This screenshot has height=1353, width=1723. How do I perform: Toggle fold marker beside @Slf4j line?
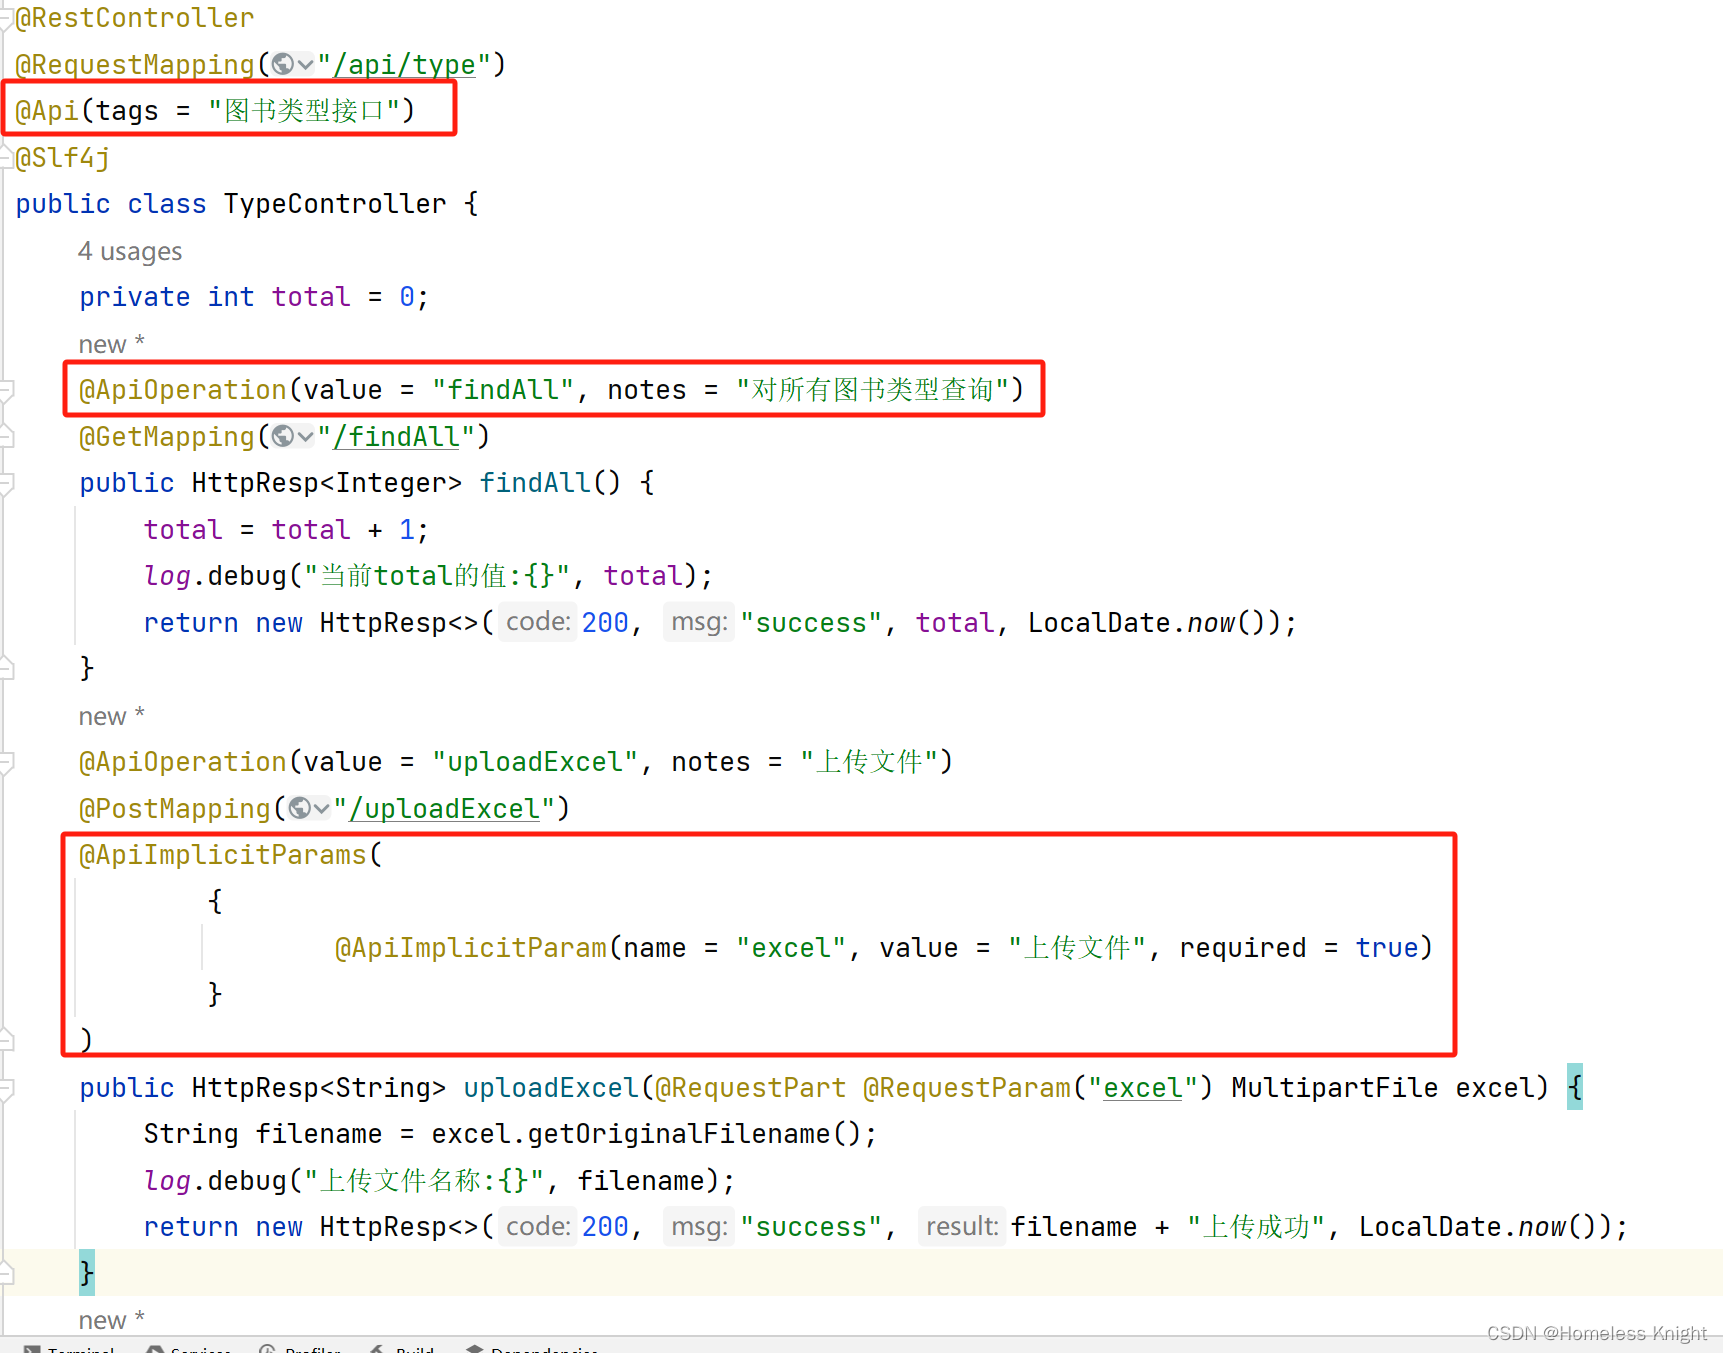6,157
